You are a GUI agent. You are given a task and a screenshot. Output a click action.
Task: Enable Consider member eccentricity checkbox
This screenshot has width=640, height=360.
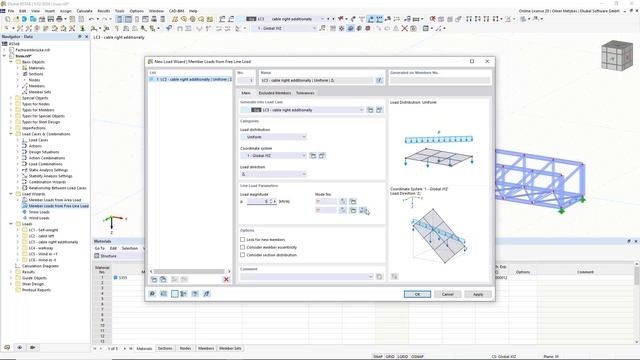click(242, 247)
